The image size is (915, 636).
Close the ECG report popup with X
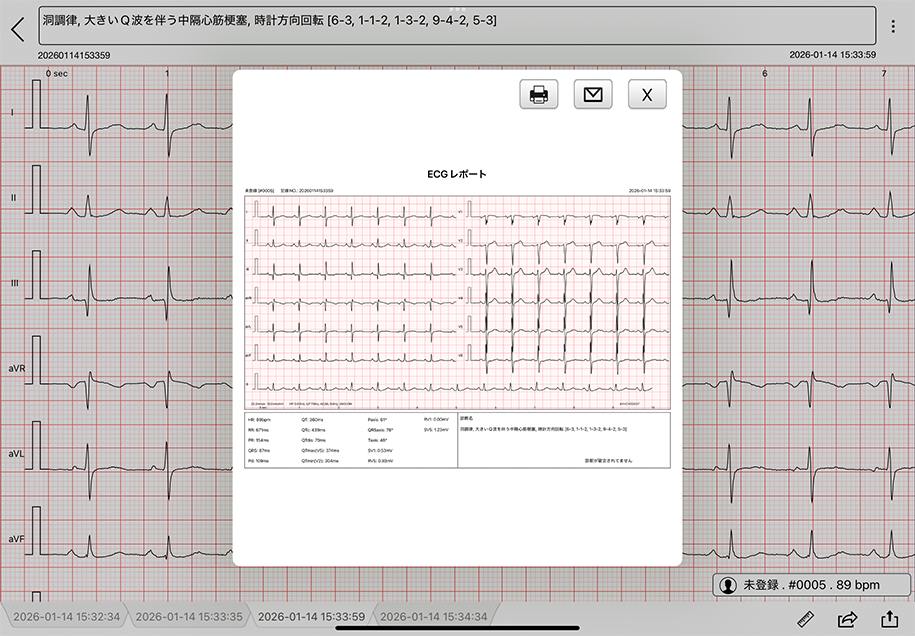point(647,95)
